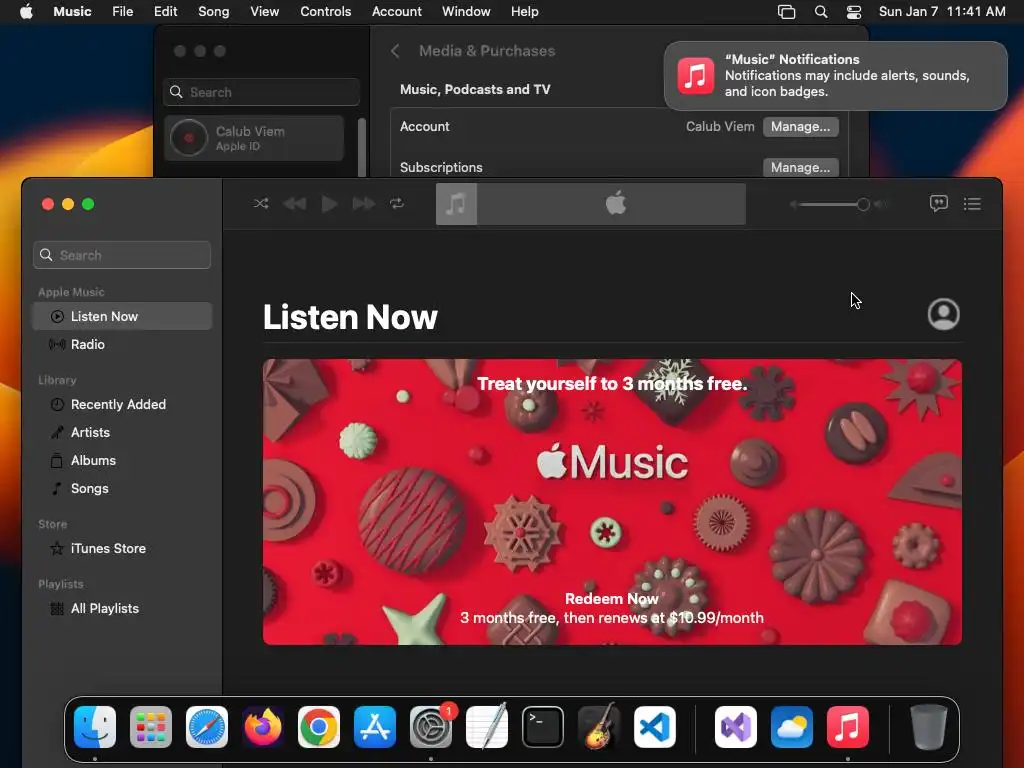
Task: Select Calub Viem Apple ID in Settings sidebar
Action: (x=254, y=138)
